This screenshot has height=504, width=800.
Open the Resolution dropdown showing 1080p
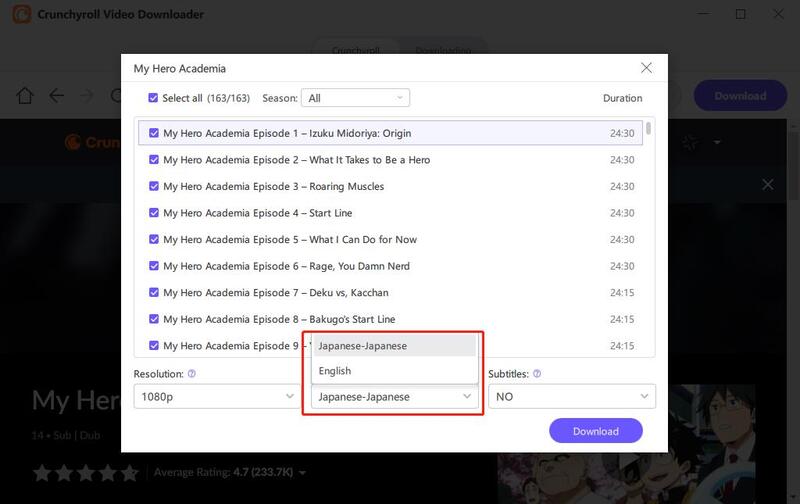[217, 396]
